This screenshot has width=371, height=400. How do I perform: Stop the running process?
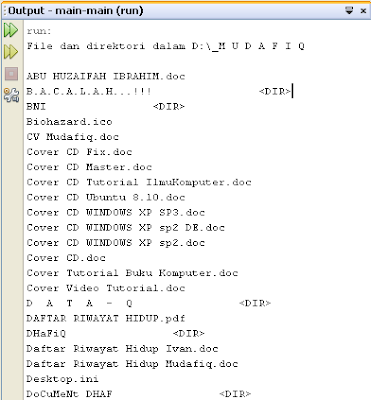[11, 74]
